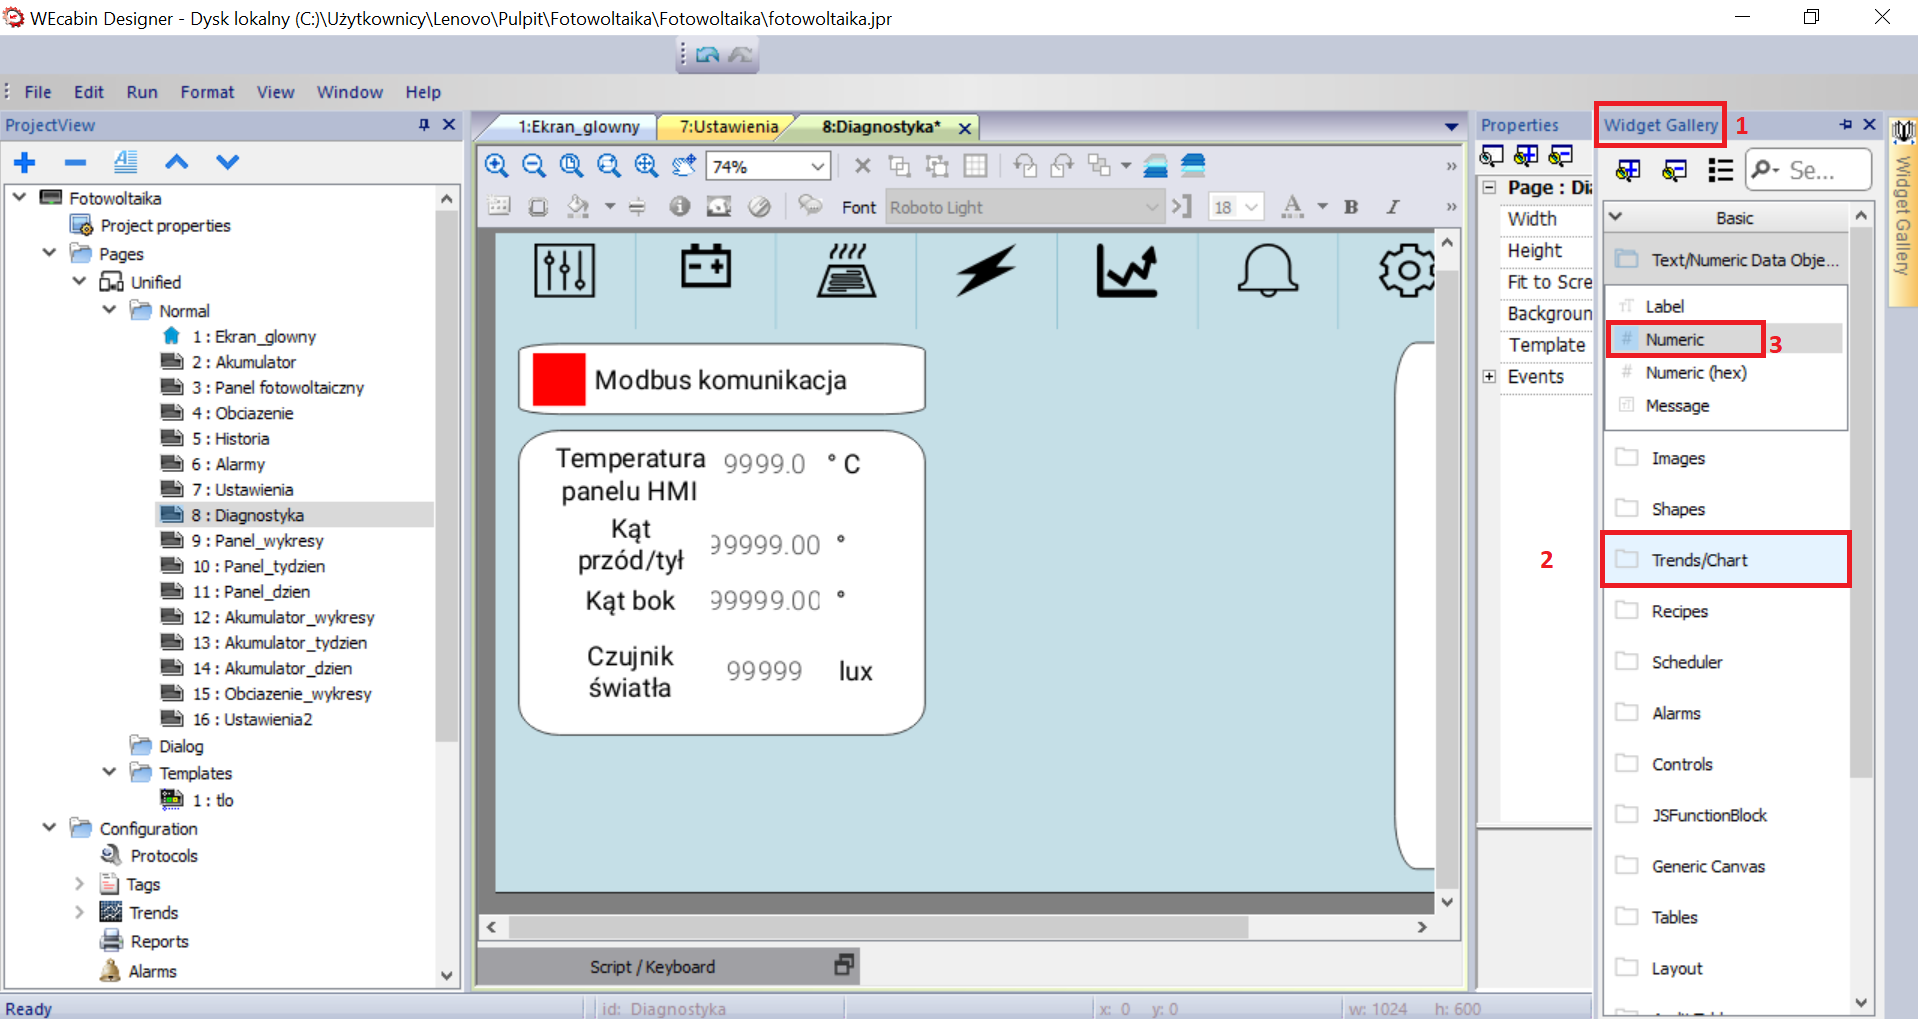Open the 74% zoom level dropdown
1918x1019 pixels.
[x=817, y=166]
